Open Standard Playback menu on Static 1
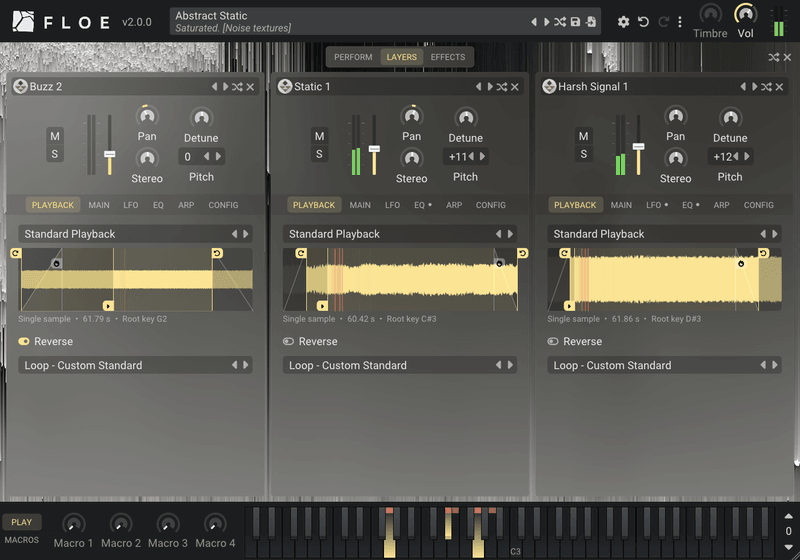This screenshot has width=800, height=560. [x=399, y=234]
